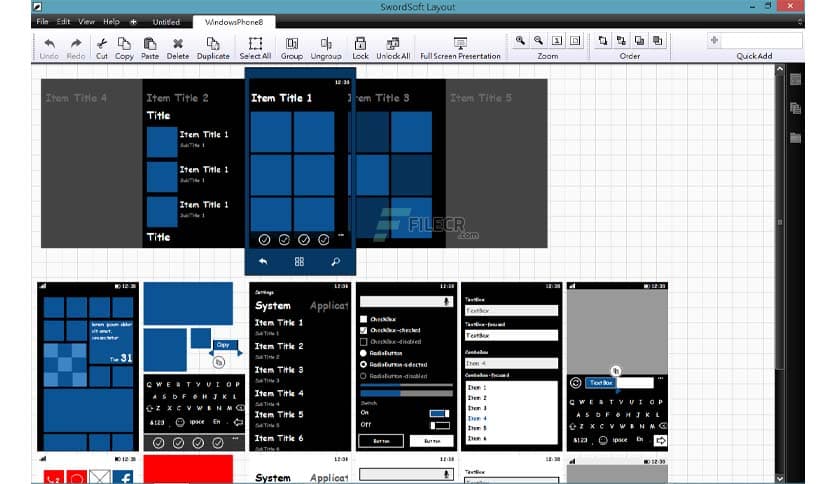The height and width of the screenshot is (484, 836).
Task: Click the back arrow on the selected phone
Action: click(263, 262)
